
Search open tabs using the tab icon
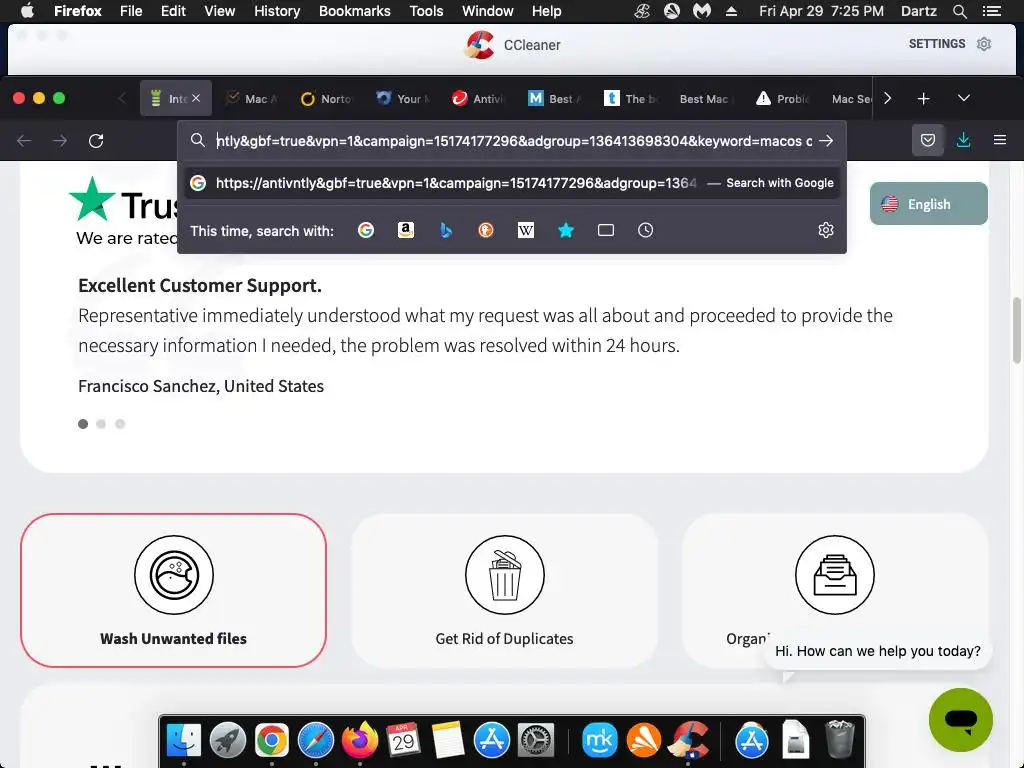[606, 231]
